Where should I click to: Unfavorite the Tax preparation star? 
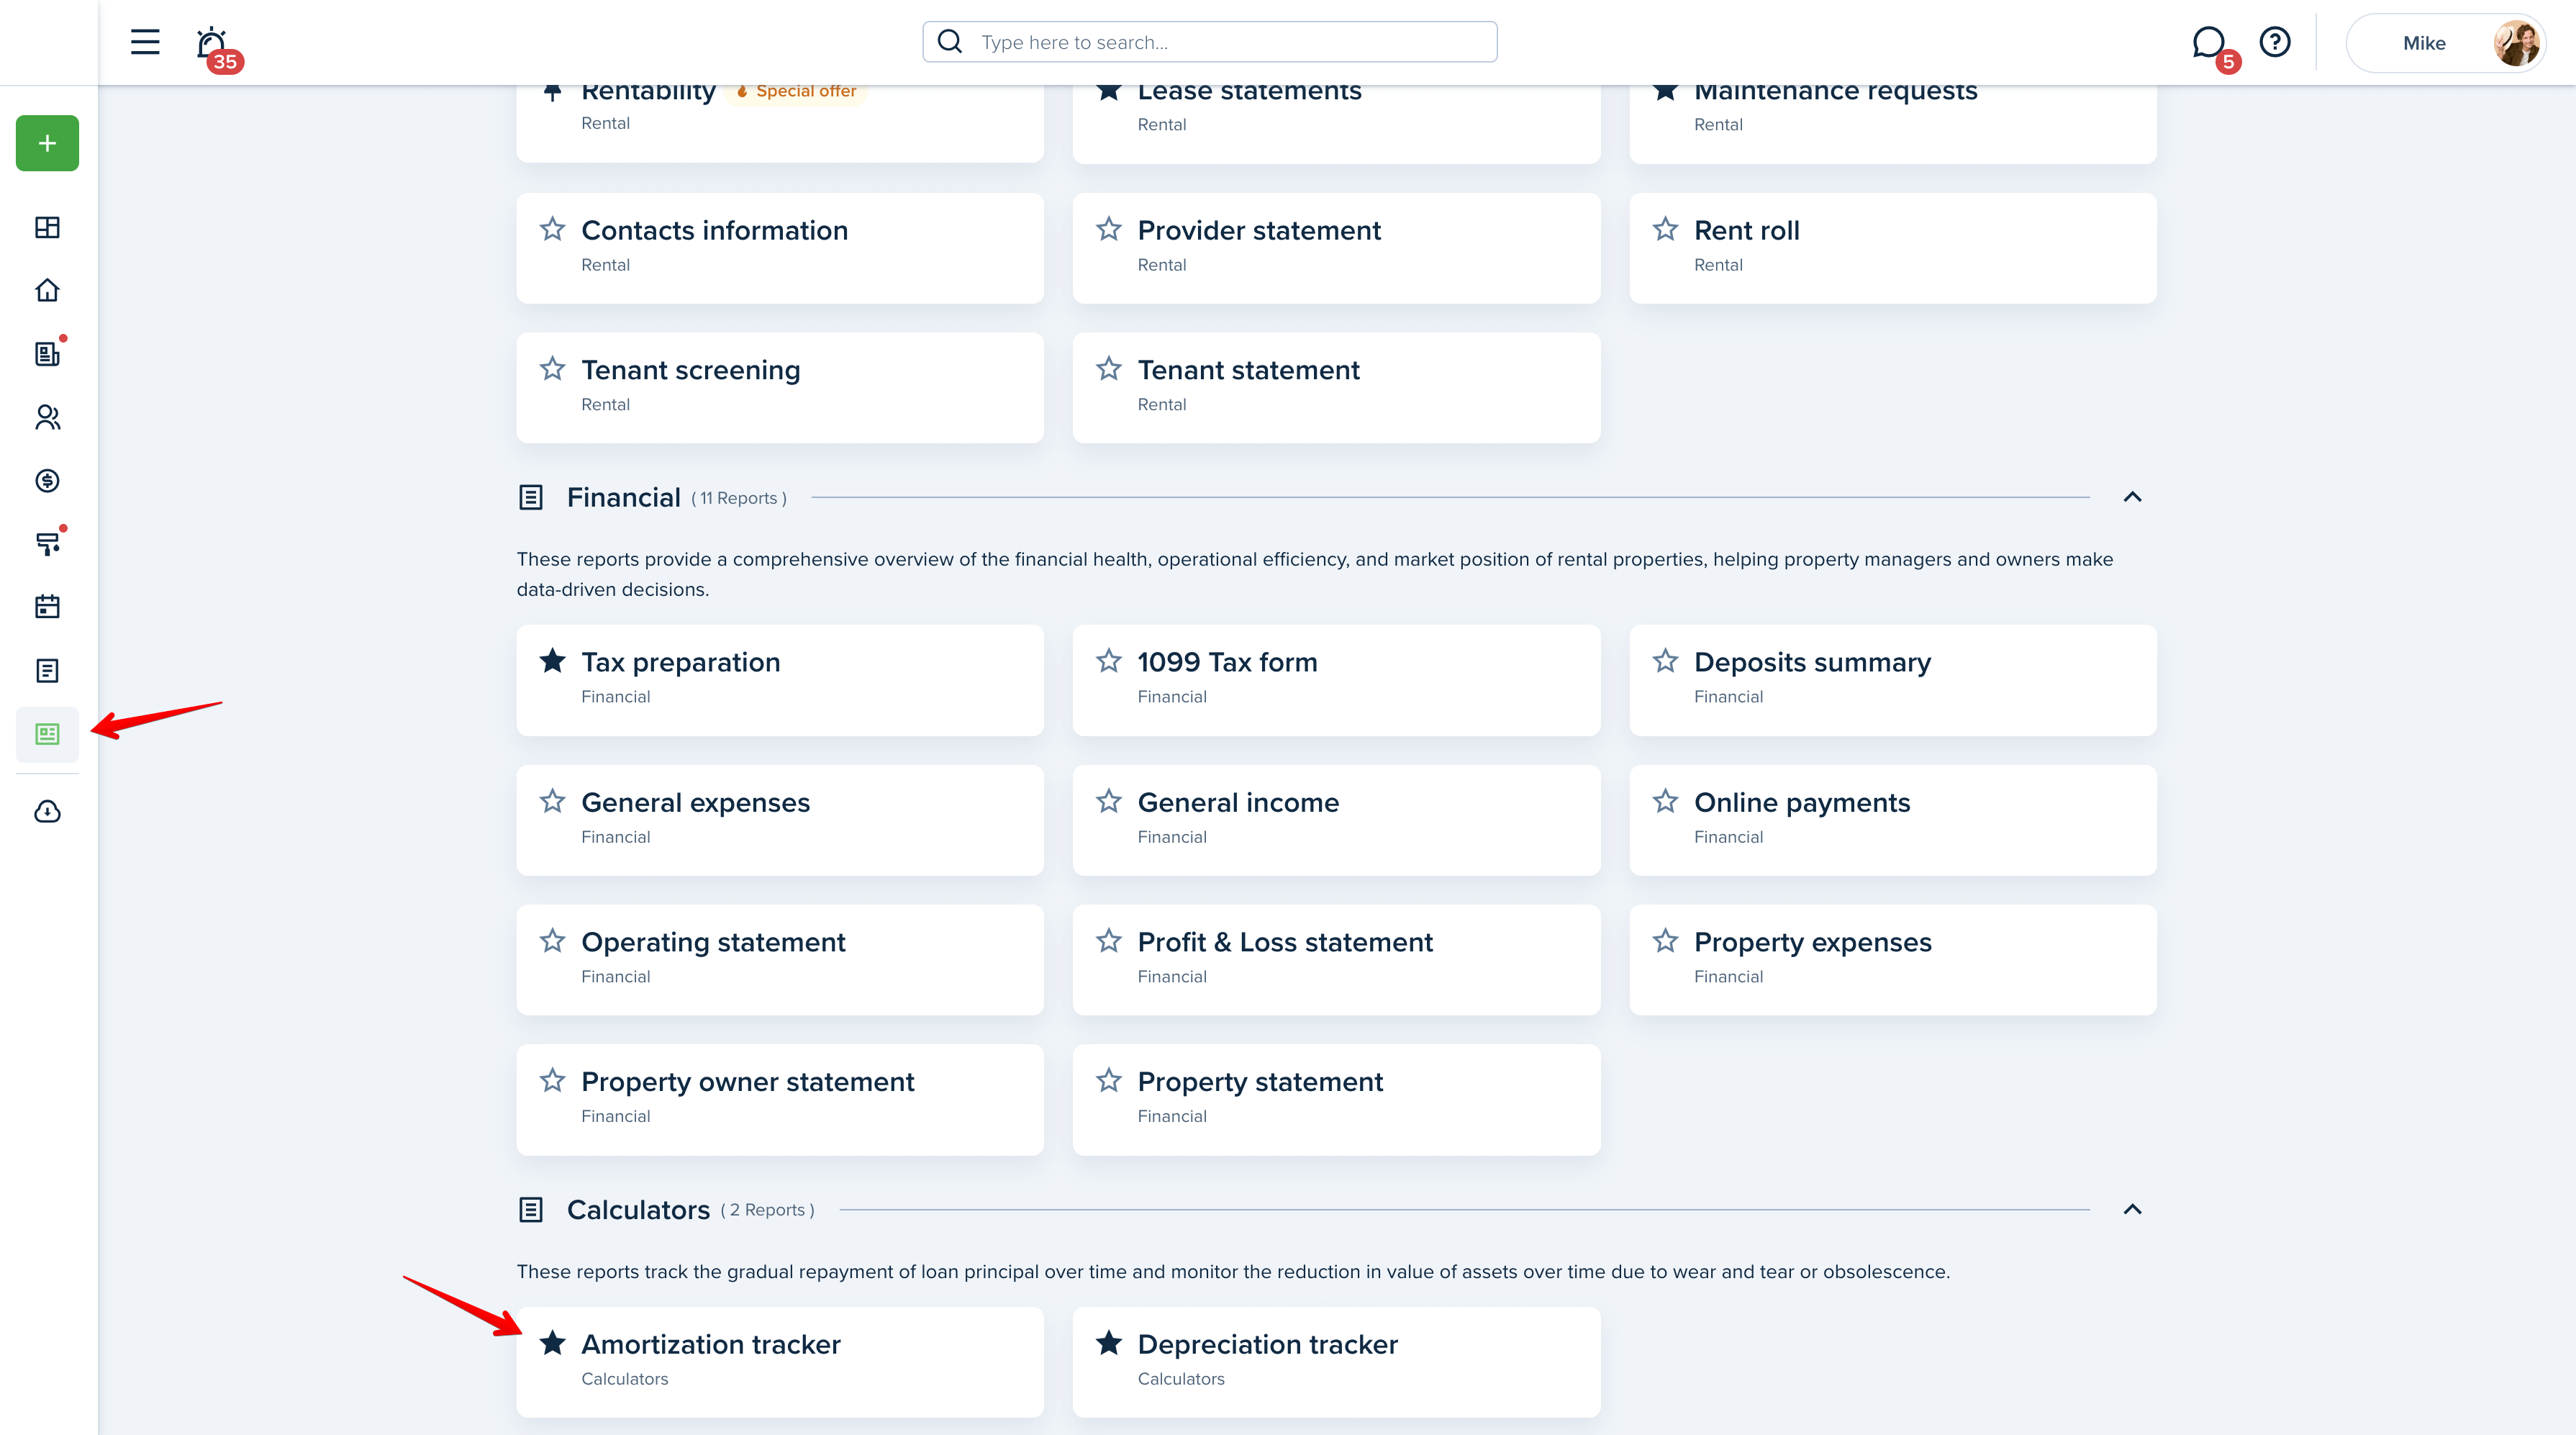click(x=552, y=661)
